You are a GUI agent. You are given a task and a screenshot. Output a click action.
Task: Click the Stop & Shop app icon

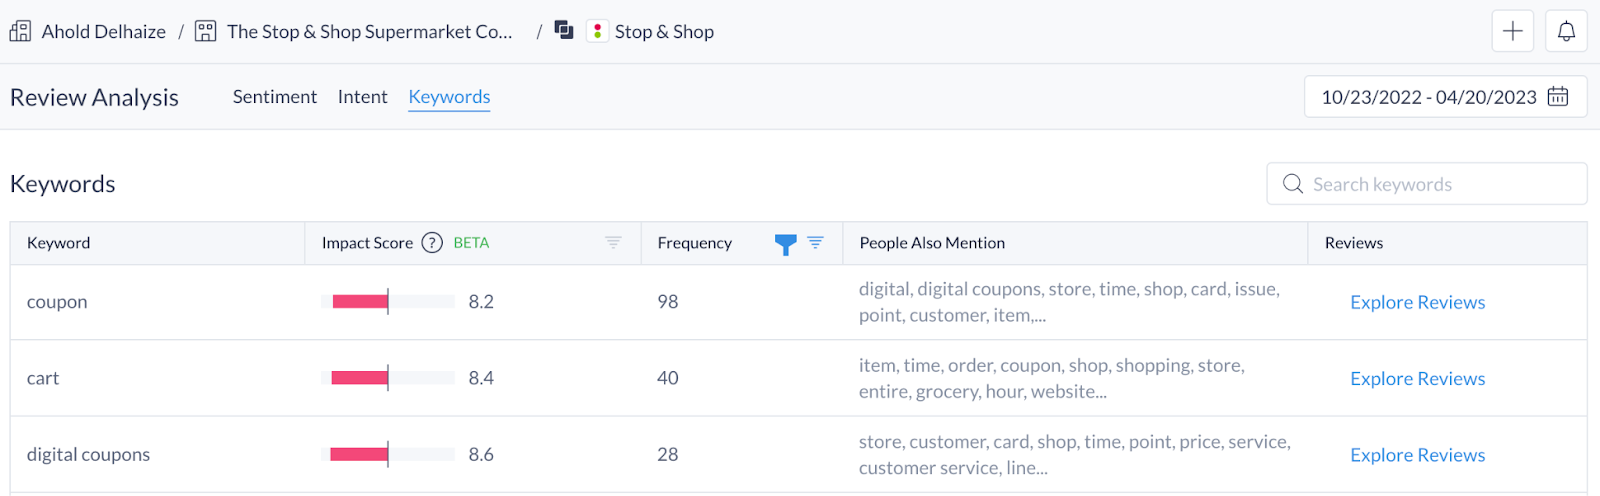[597, 32]
